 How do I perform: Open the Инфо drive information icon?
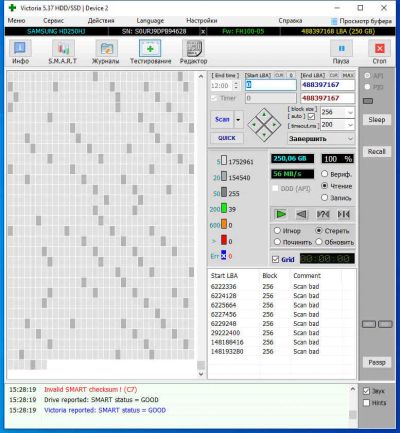pos(20,49)
